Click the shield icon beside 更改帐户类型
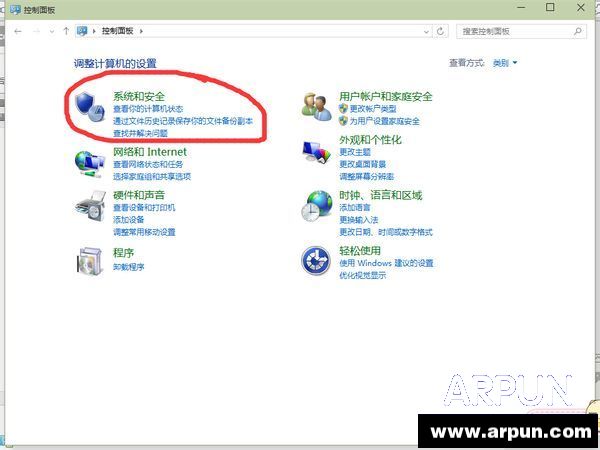This screenshot has width=600, height=450. click(343, 109)
